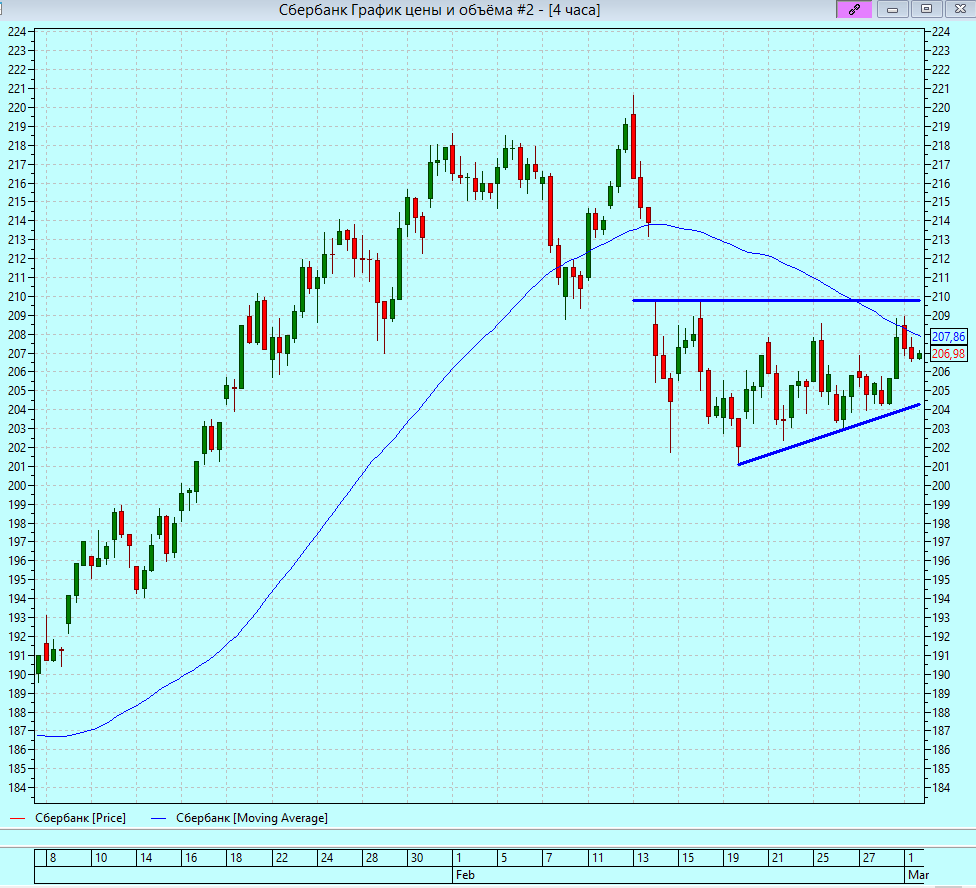Click the '30' date label on time axis

click(417, 858)
